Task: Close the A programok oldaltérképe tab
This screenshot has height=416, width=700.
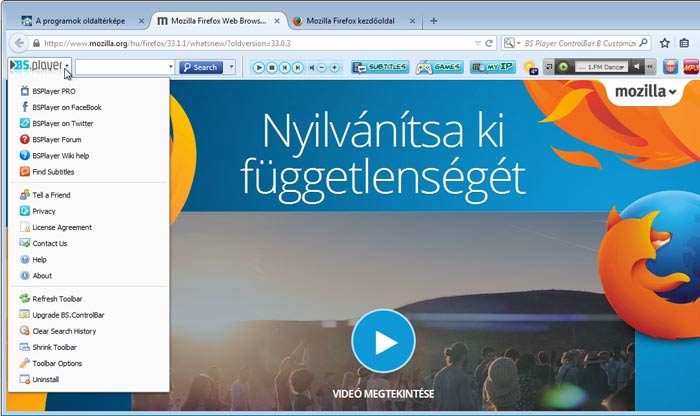Action: pyautogui.click(x=141, y=21)
